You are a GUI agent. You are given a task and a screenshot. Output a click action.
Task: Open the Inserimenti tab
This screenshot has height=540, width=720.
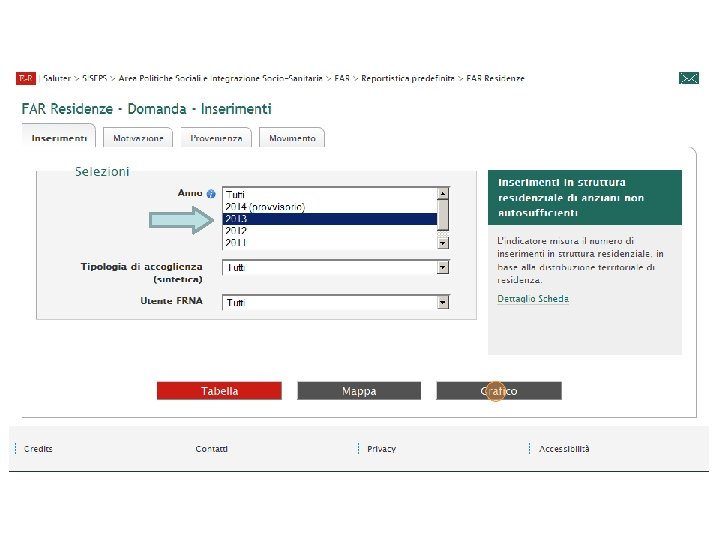(59, 137)
